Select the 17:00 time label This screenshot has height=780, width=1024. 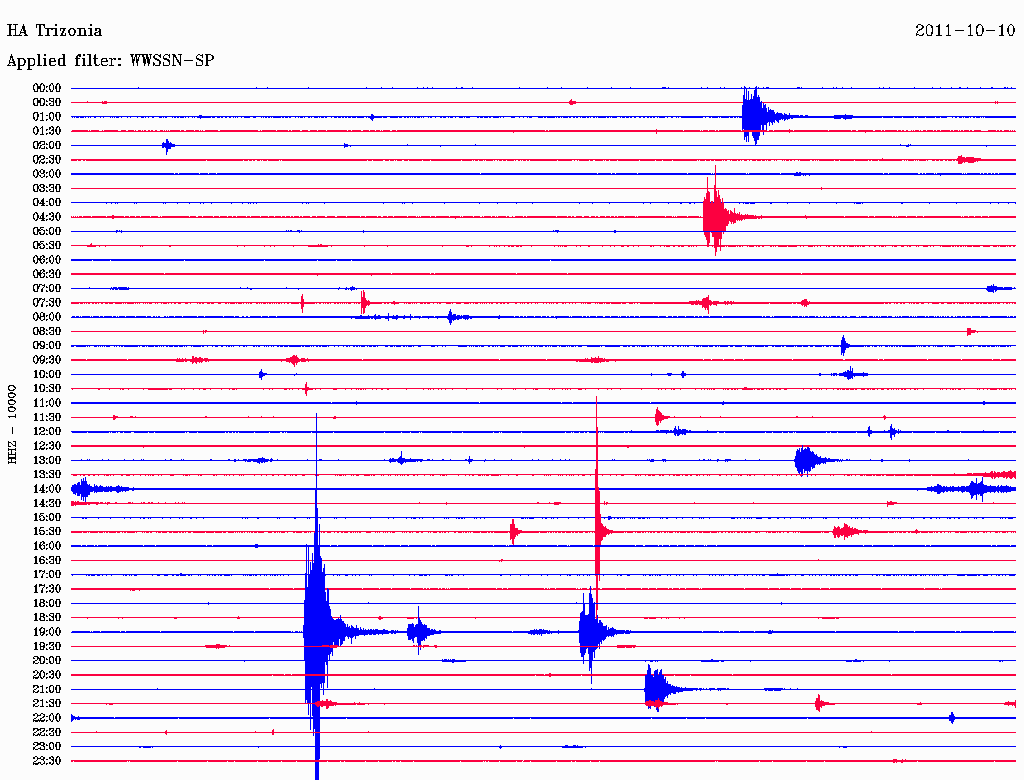(x=47, y=575)
